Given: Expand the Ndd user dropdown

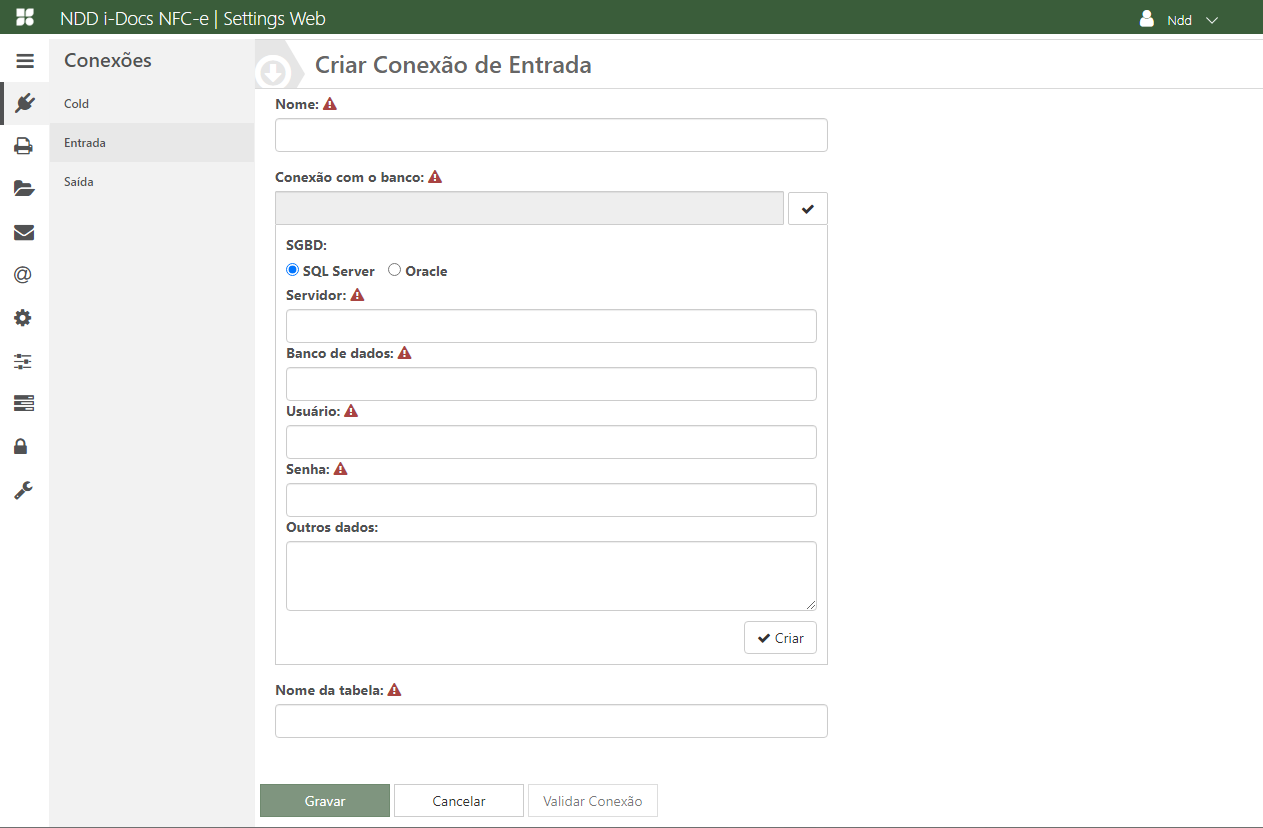Looking at the screenshot, I should tap(1180, 20).
